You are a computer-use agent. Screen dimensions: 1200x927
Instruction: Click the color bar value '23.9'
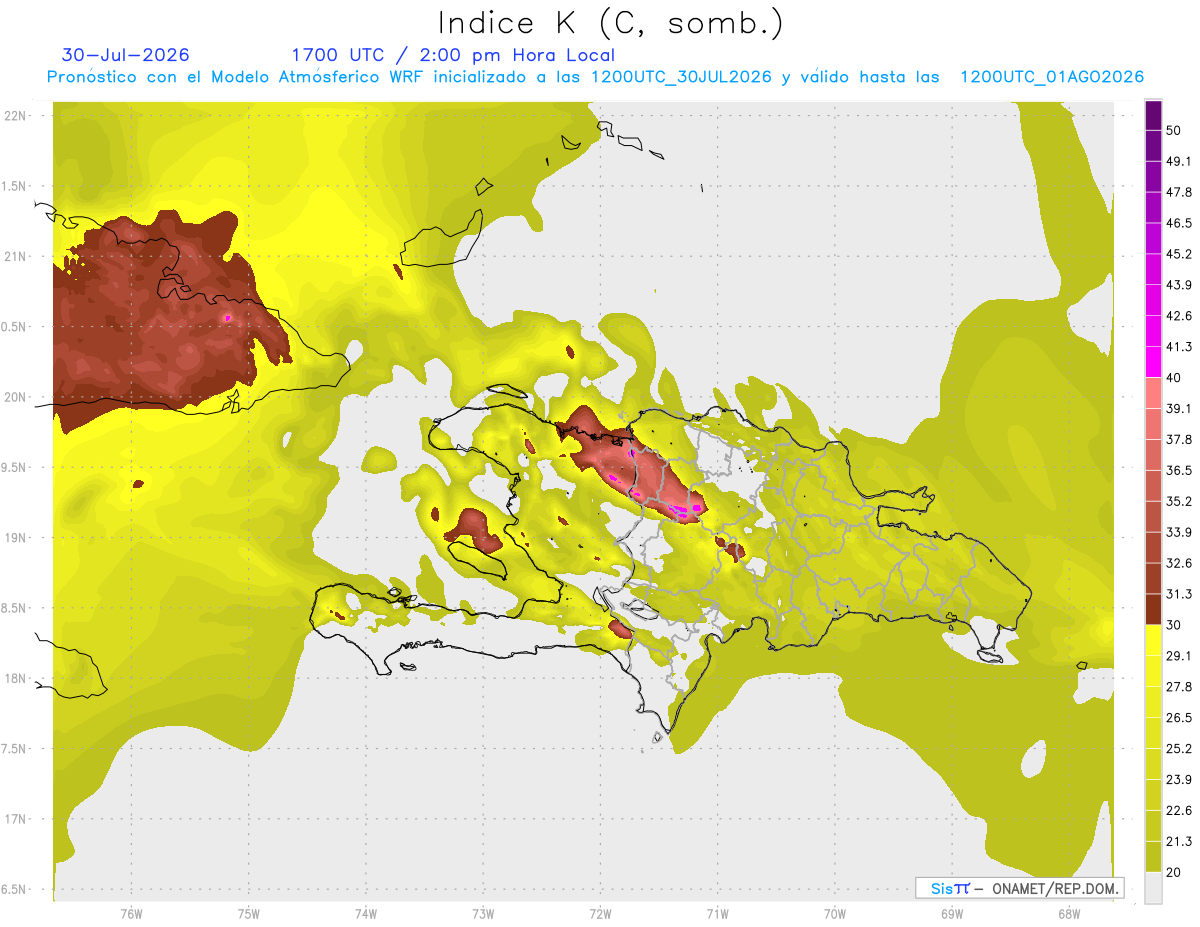(x=1179, y=780)
